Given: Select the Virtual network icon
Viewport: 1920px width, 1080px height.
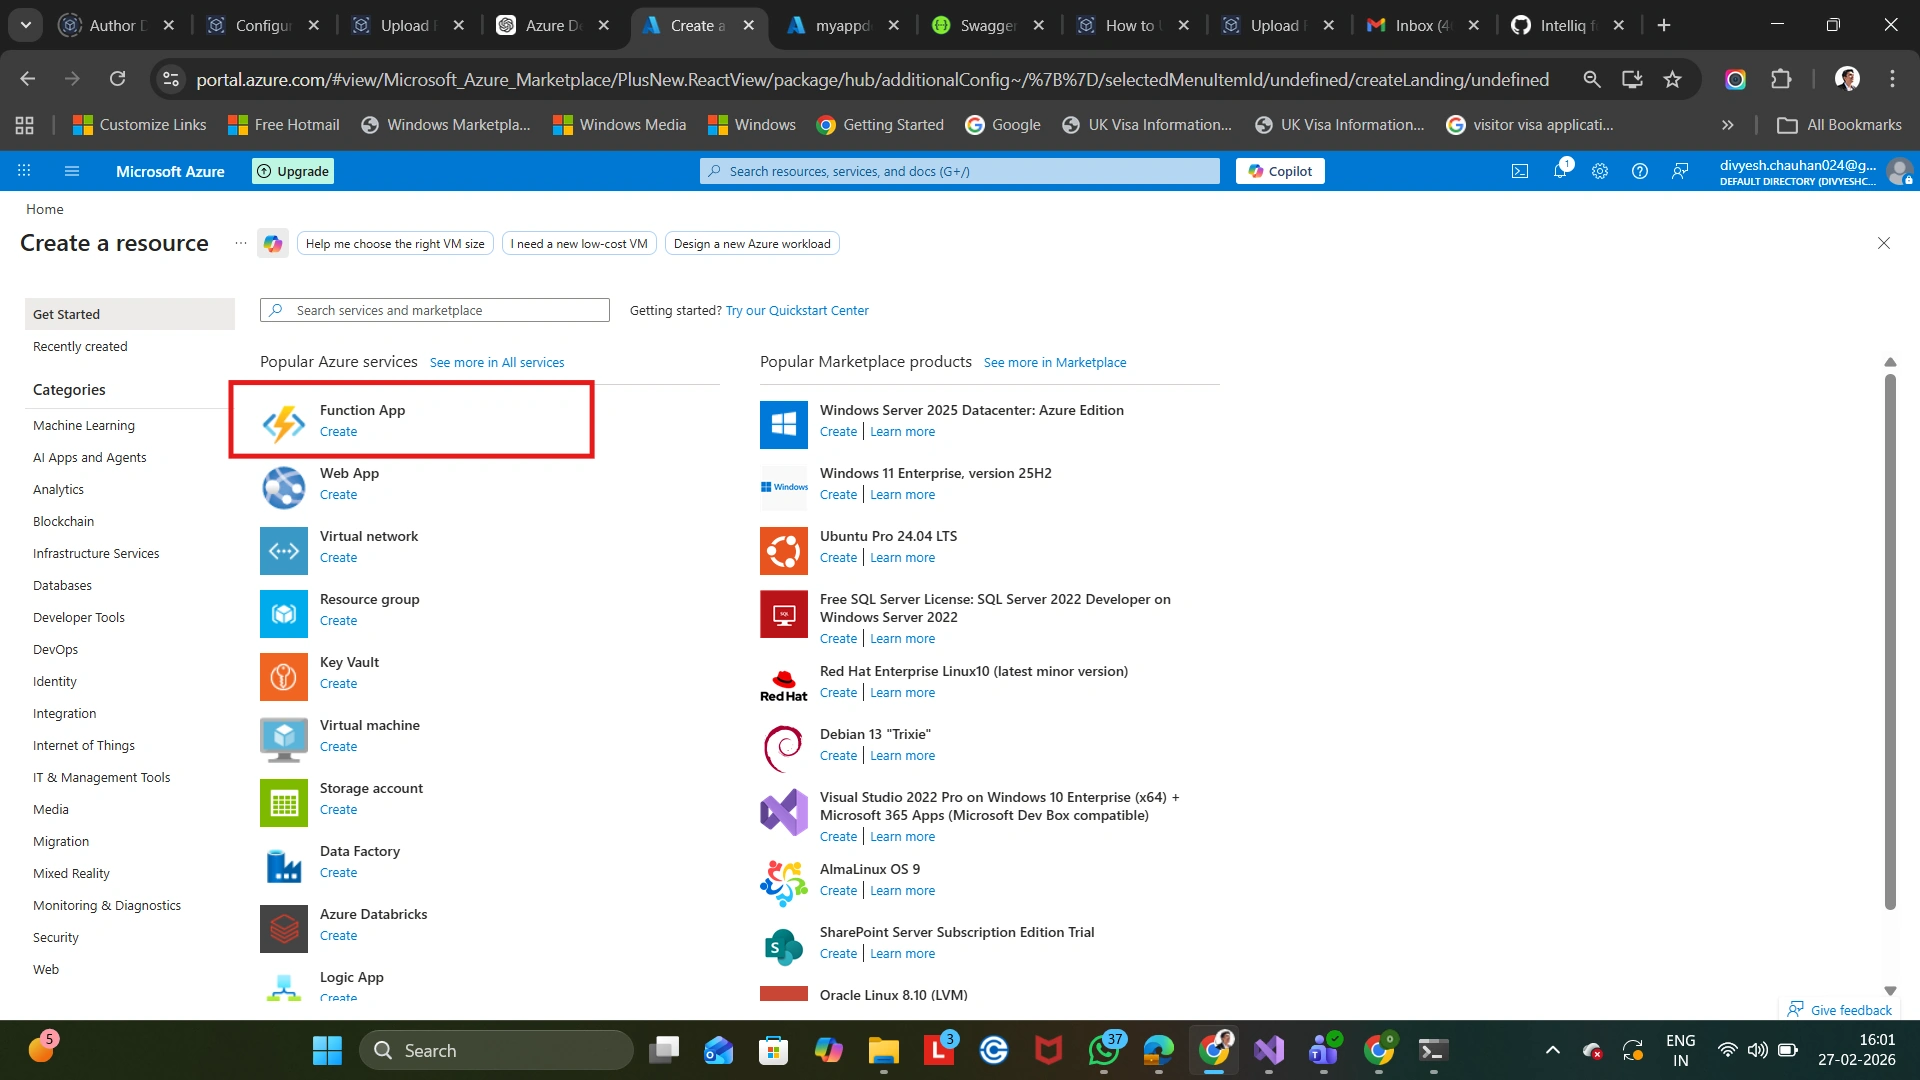Looking at the screenshot, I should click(284, 550).
